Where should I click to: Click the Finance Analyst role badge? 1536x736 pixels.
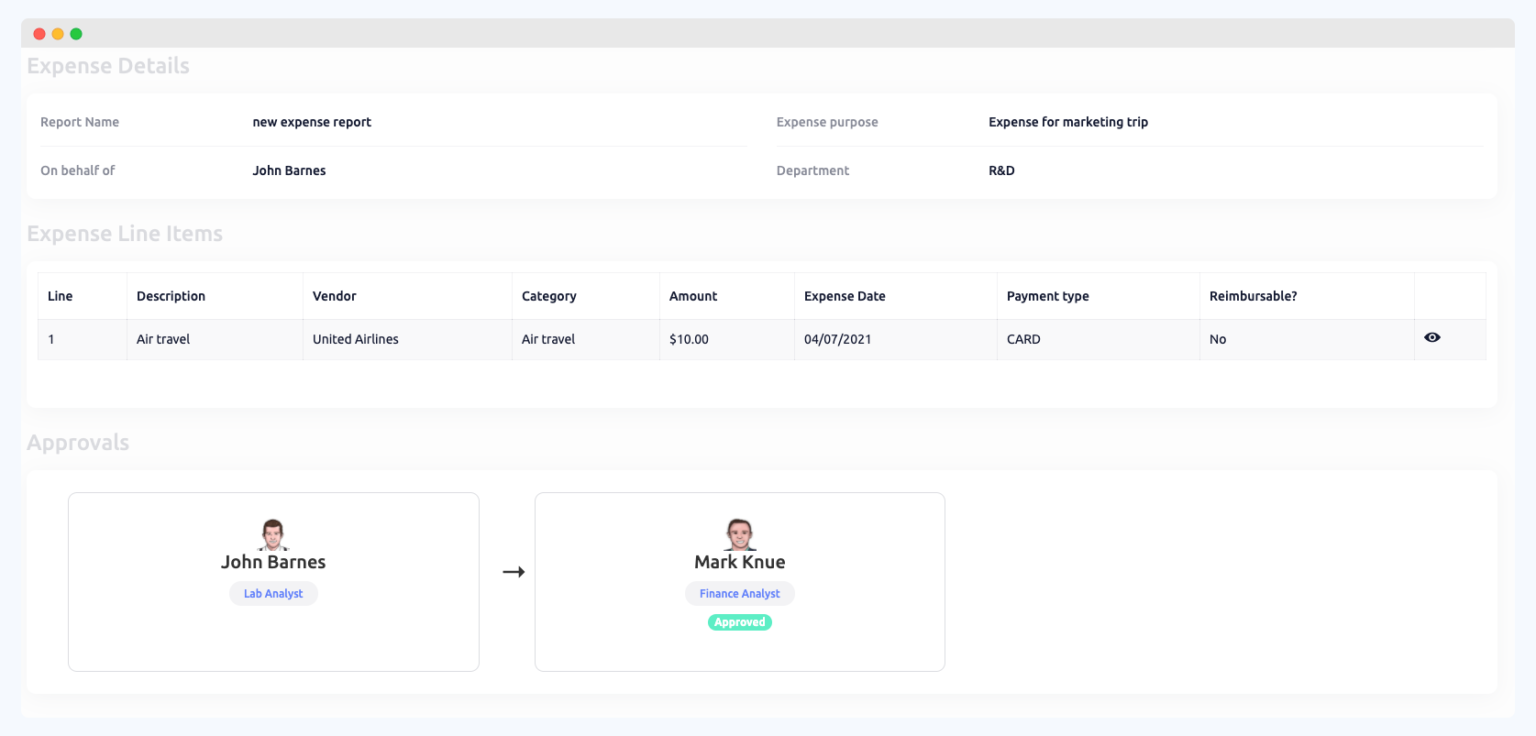click(739, 593)
